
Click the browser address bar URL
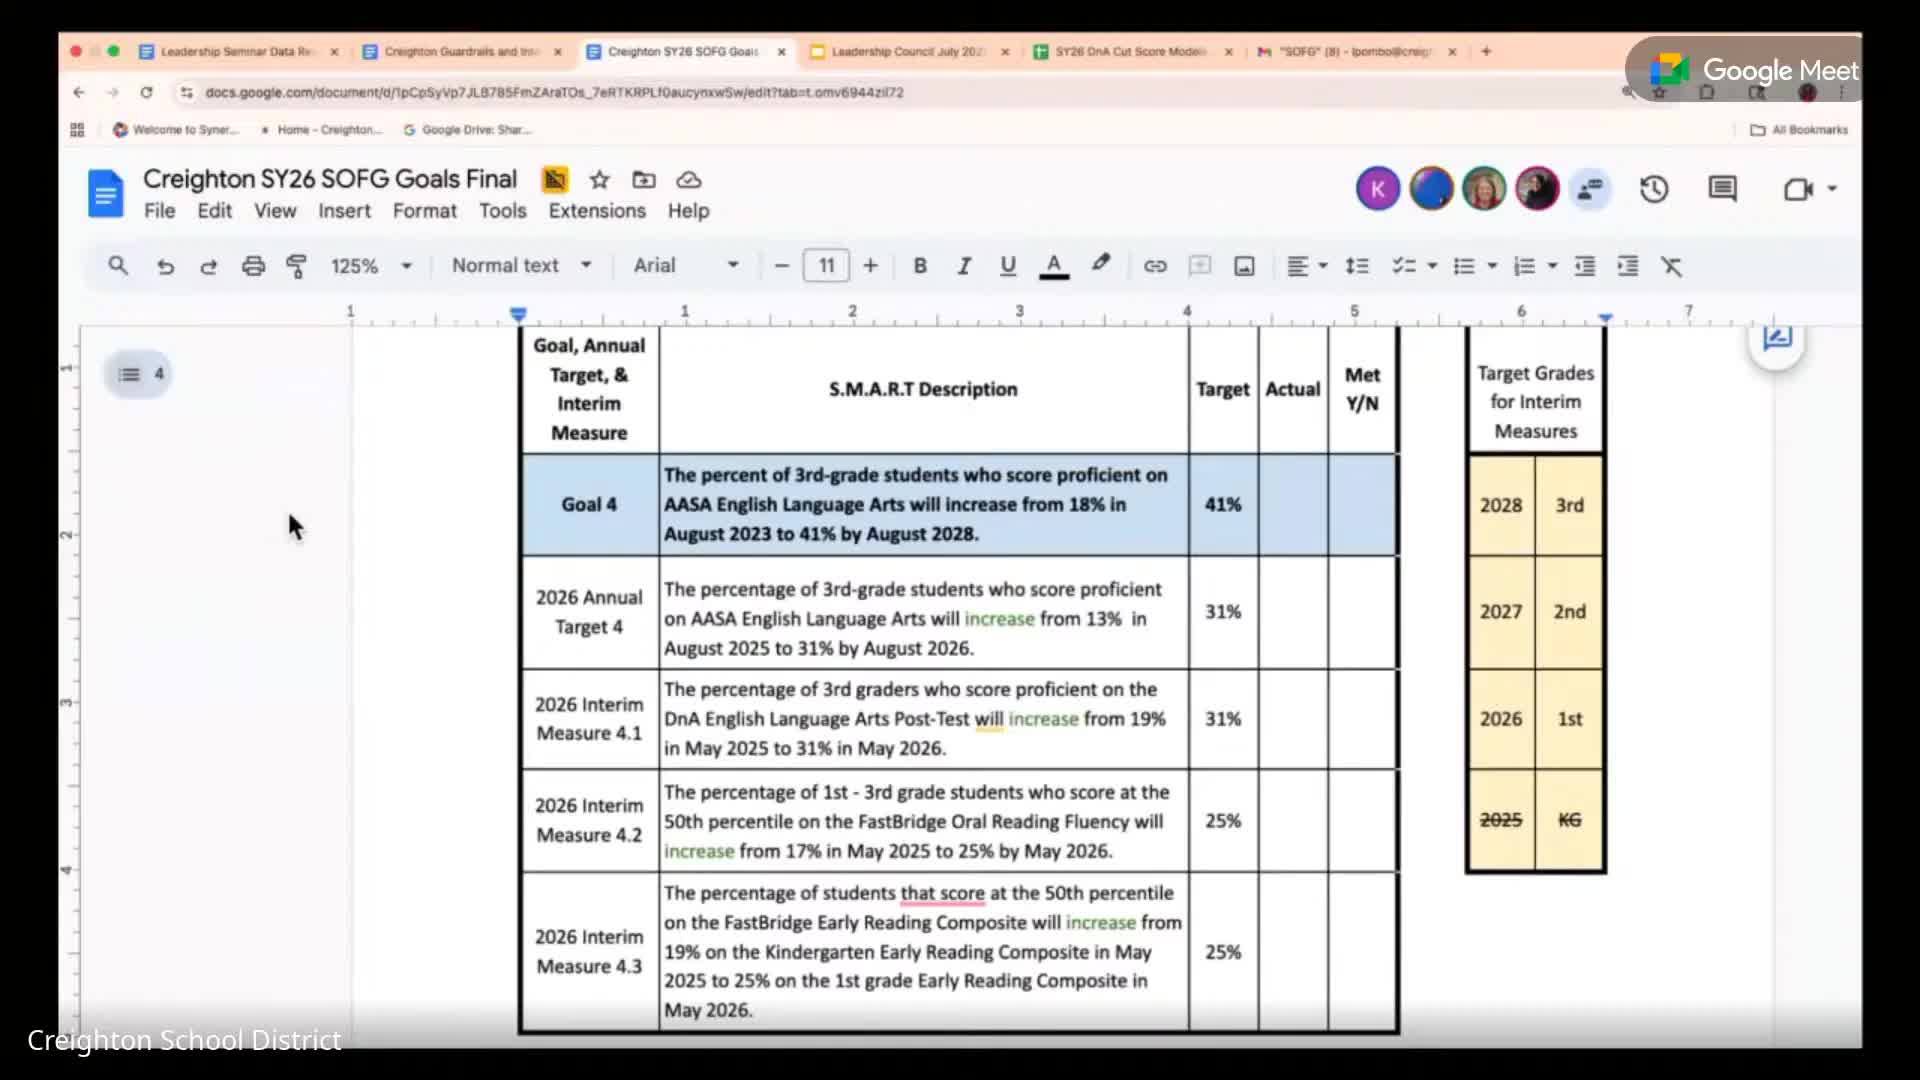click(x=554, y=92)
